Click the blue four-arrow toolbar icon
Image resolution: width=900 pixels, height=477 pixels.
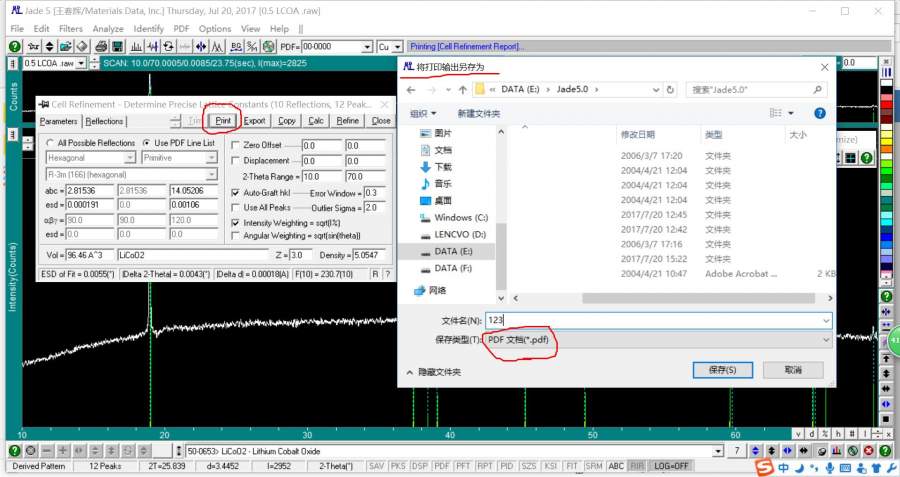201,46
